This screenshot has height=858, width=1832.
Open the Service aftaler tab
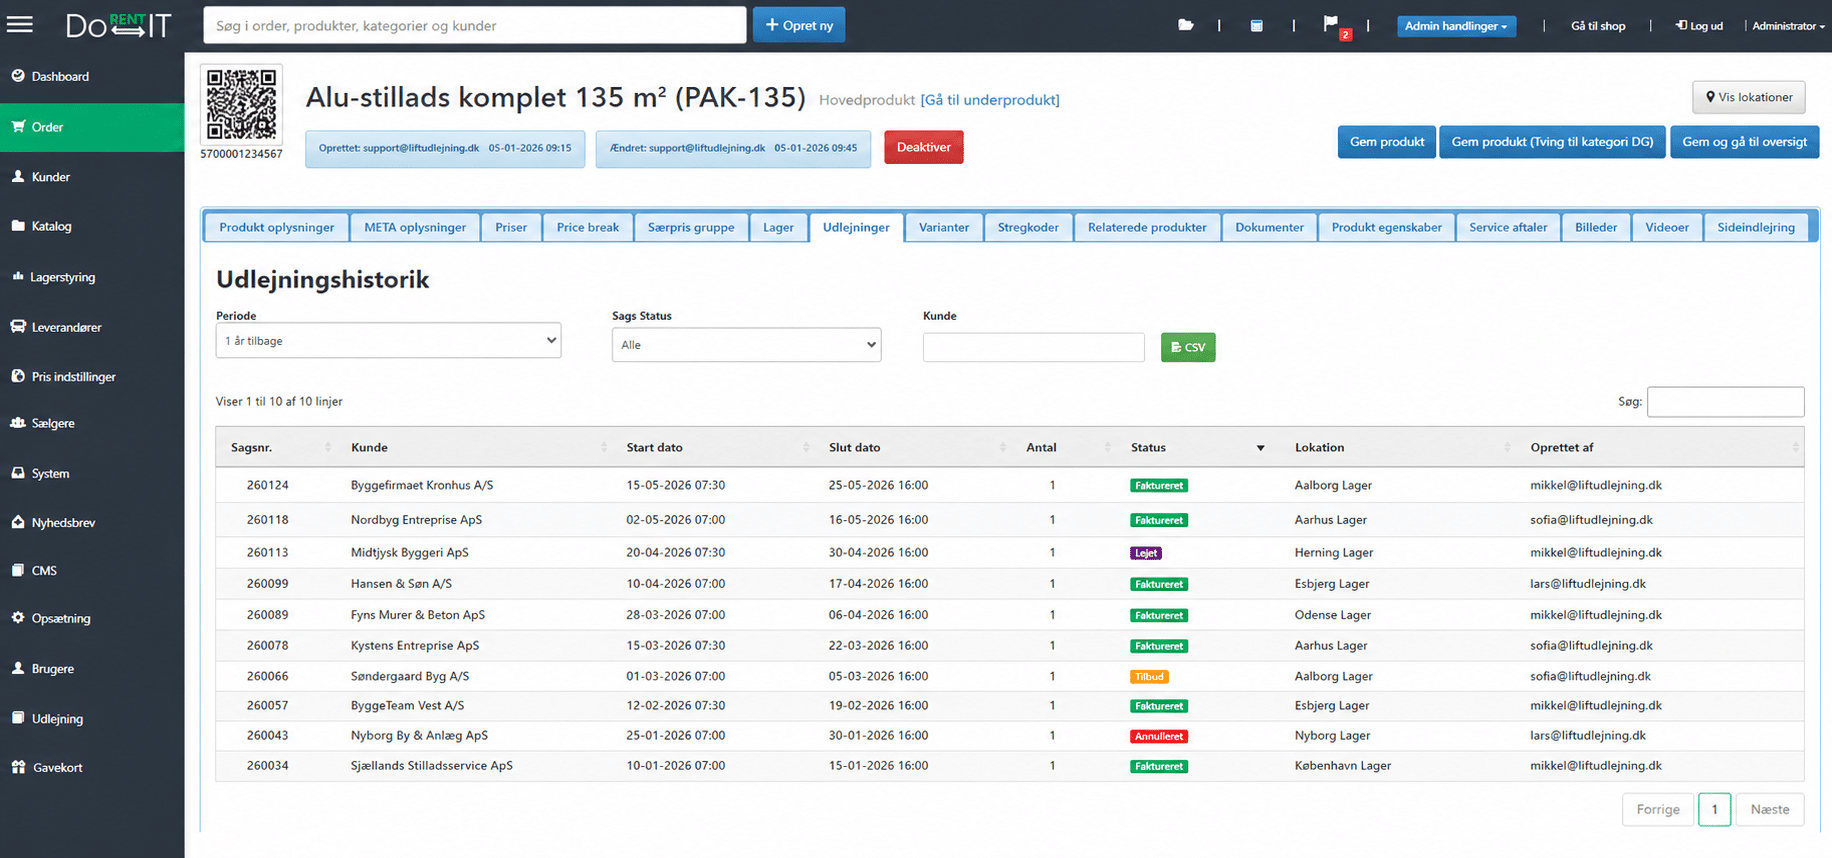pos(1508,227)
